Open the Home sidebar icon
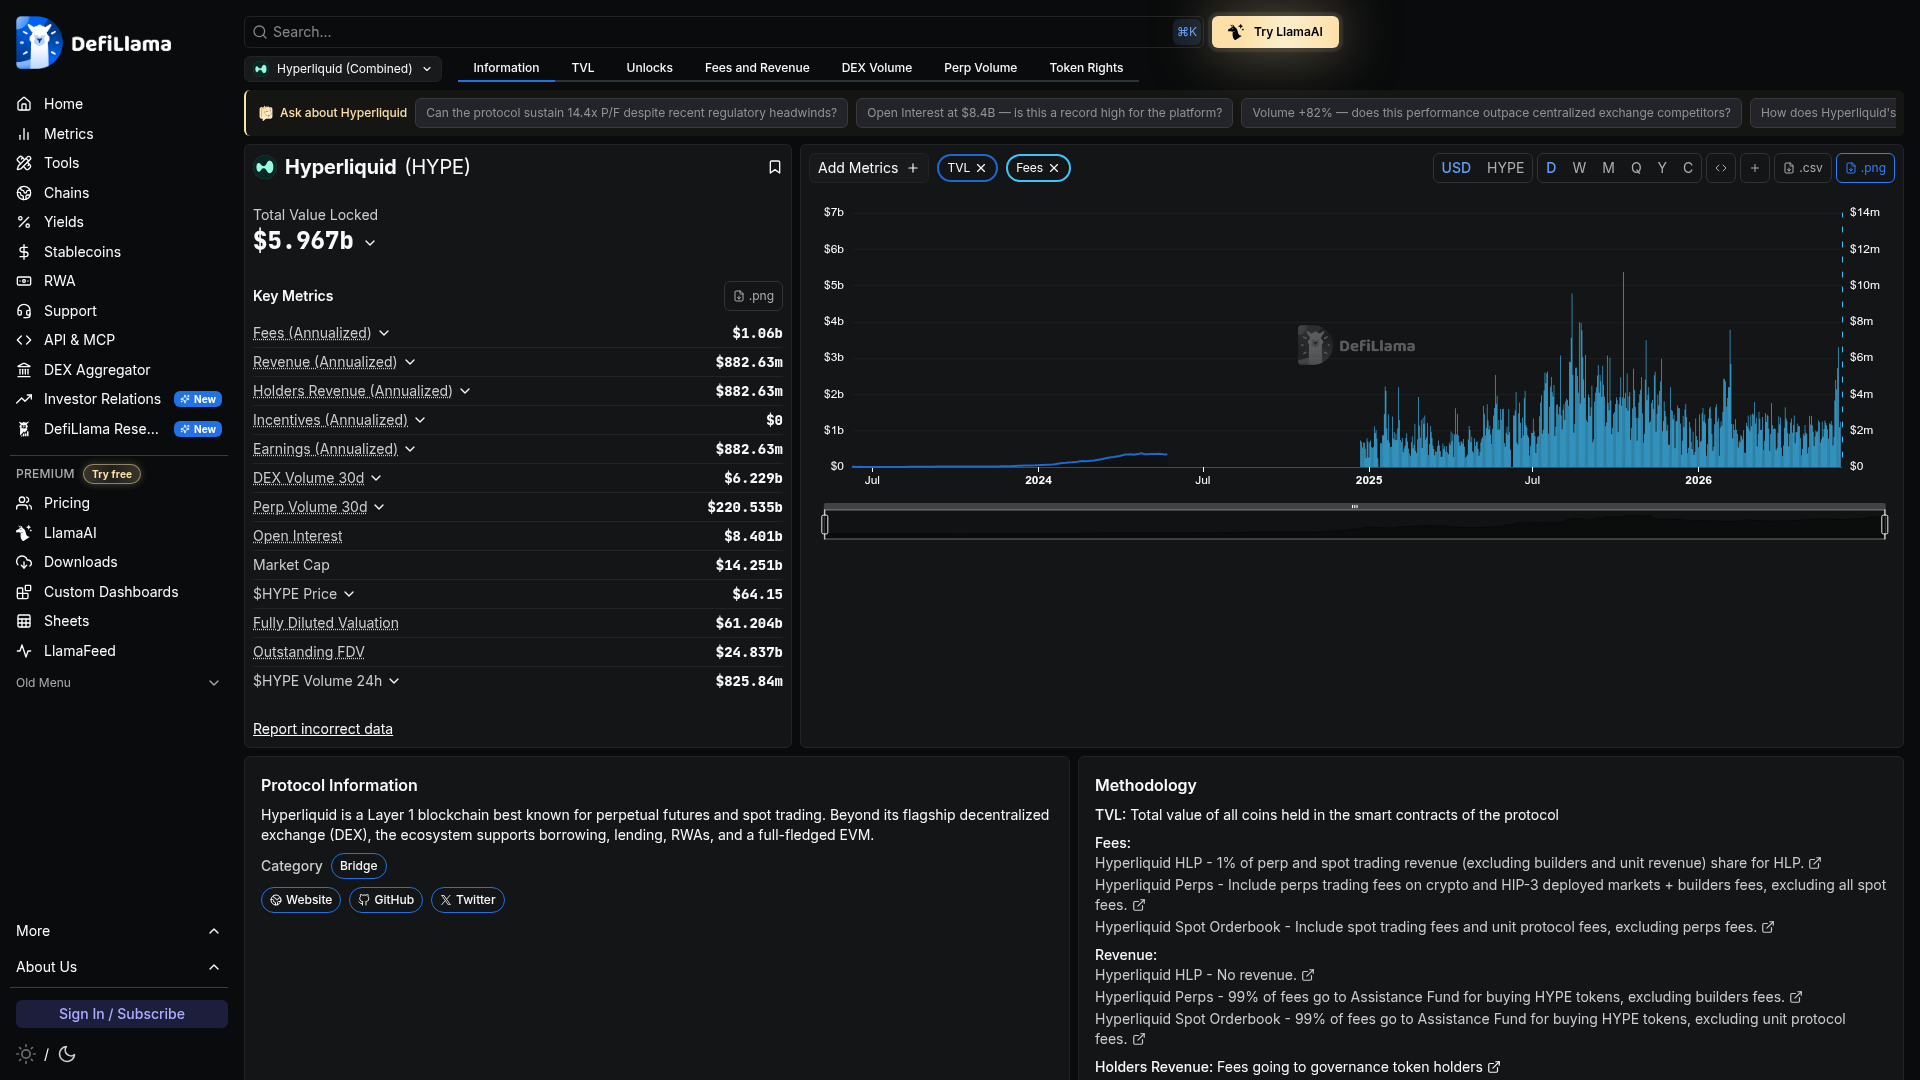 coord(24,104)
